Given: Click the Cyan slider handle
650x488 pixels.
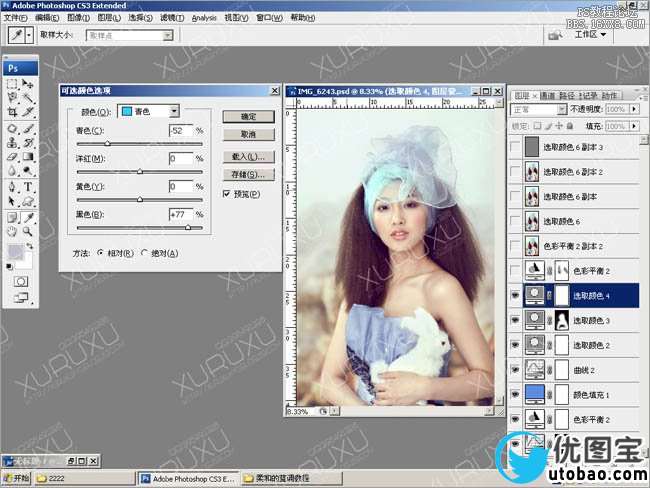Looking at the screenshot, I should pyautogui.click(x=107, y=143).
